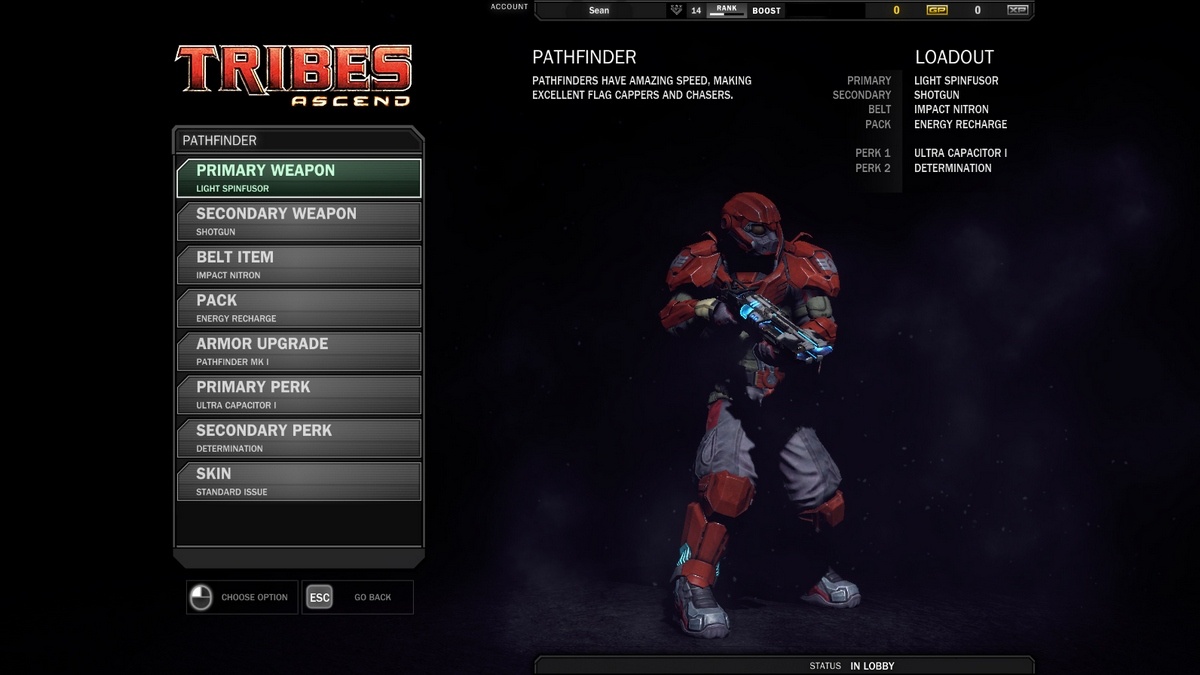
Task: Open the Primary Weapon slot
Action: (299, 178)
